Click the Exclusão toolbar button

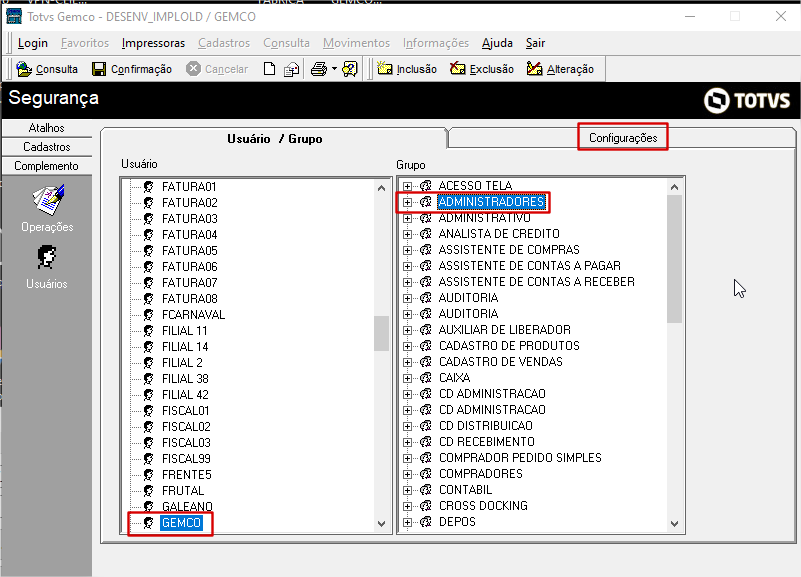click(x=482, y=69)
